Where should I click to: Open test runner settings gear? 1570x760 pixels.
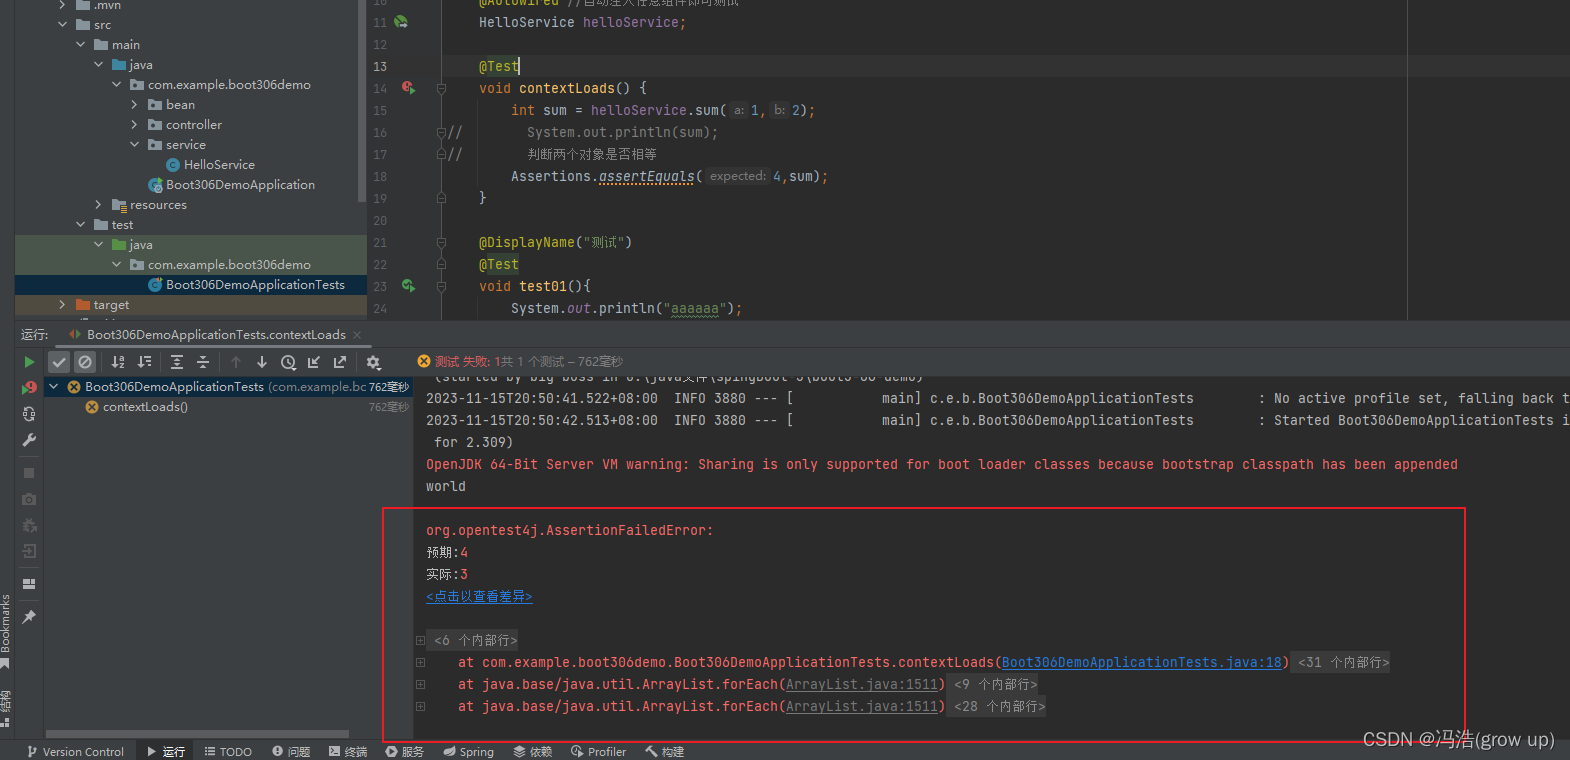pyautogui.click(x=373, y=362)
